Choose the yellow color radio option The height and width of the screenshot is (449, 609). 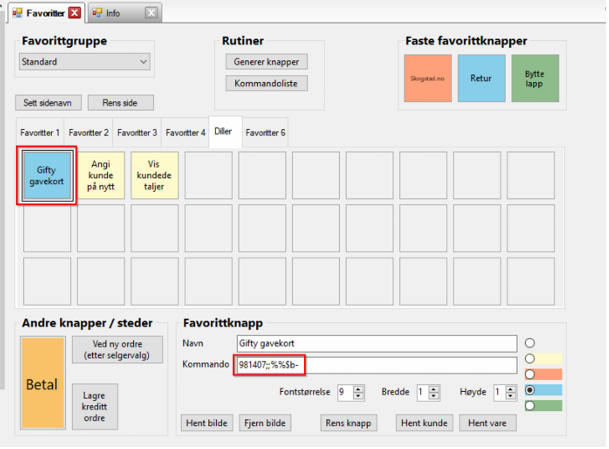[x=531, y=358]
